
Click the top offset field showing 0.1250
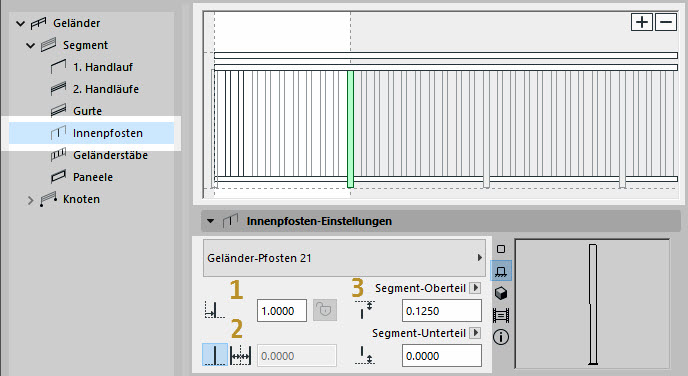[442, 311]
